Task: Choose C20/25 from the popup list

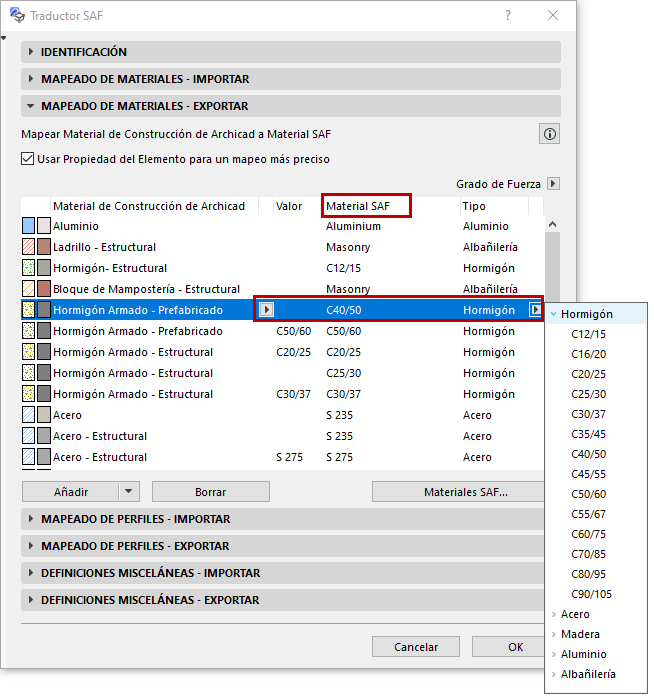Action: (x=588, y=374)
